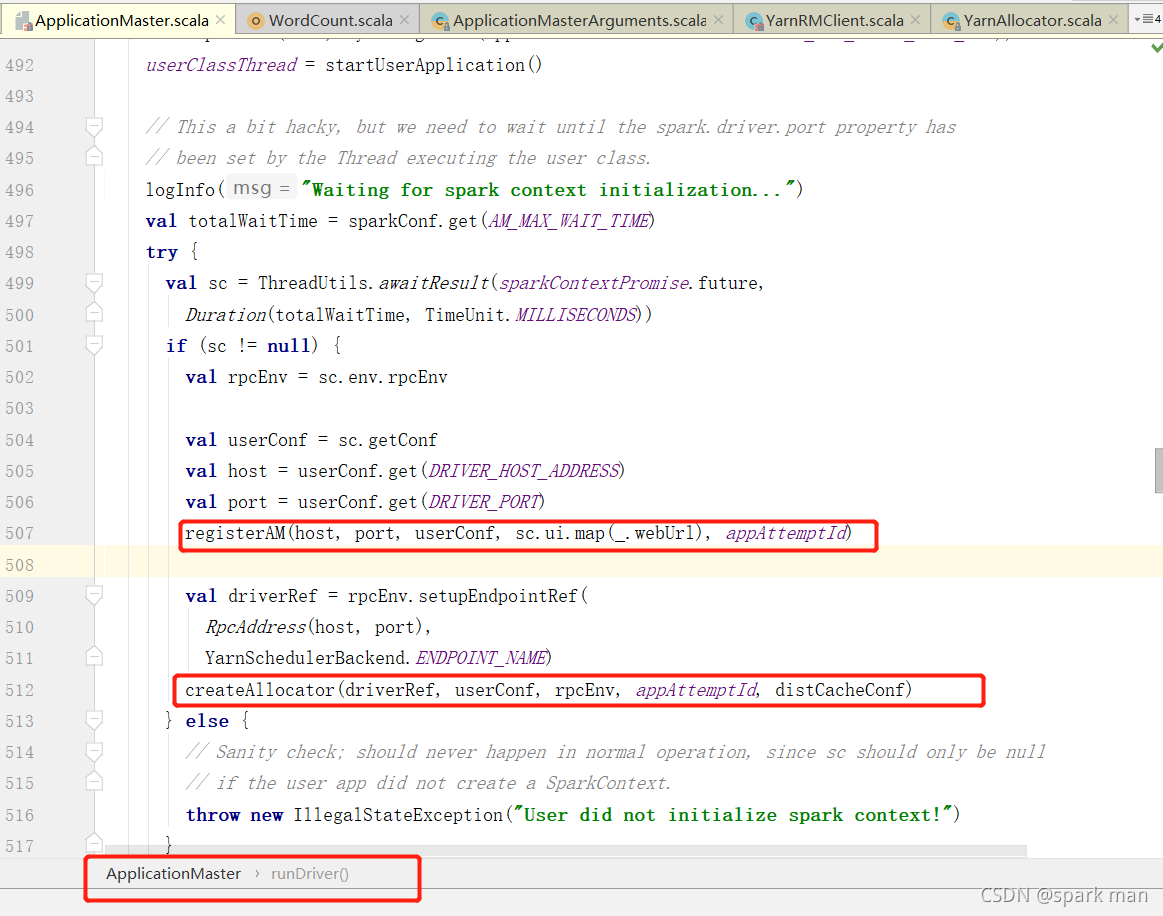This screenshot has width=1163, height=916.
Task: Click the fold end marker at line 511
Action: point(94,657)
